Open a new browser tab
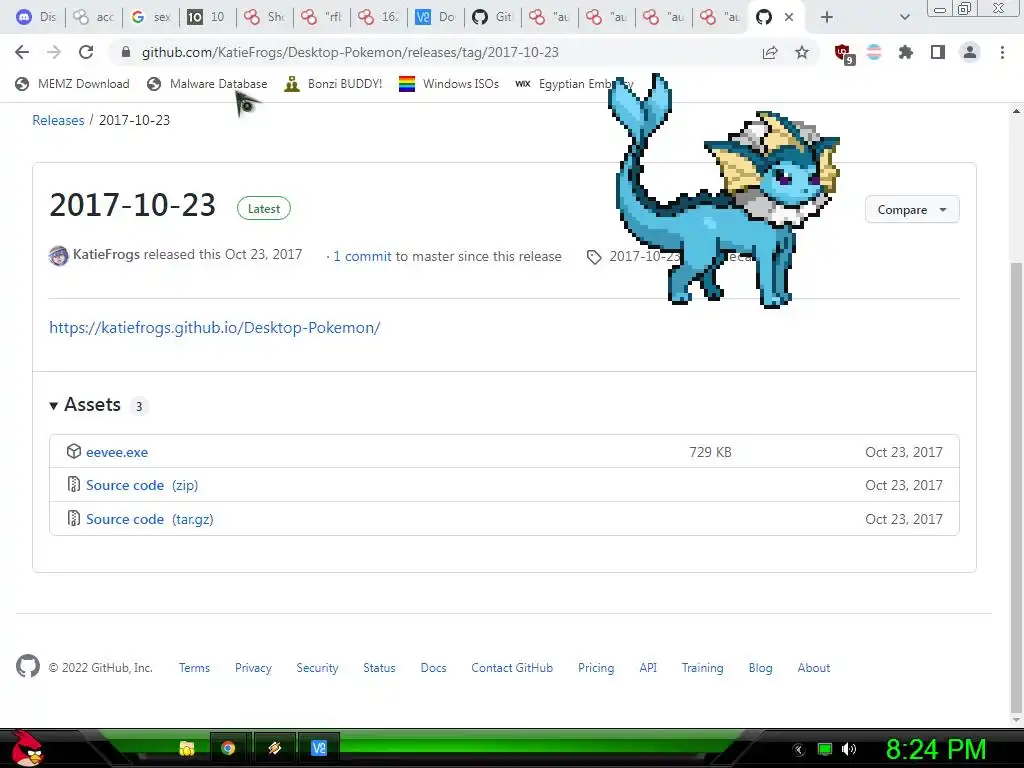 827,17
